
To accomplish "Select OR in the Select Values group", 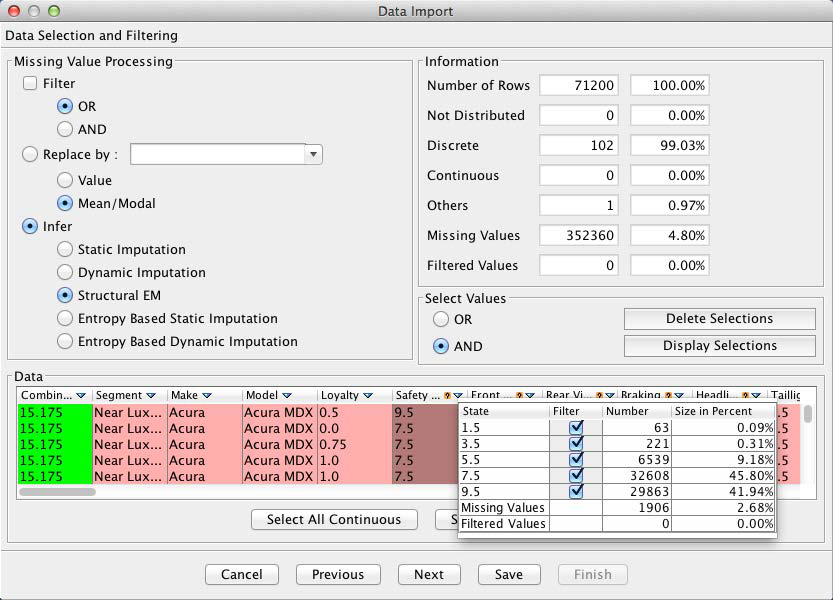I will tap(441, 320).
